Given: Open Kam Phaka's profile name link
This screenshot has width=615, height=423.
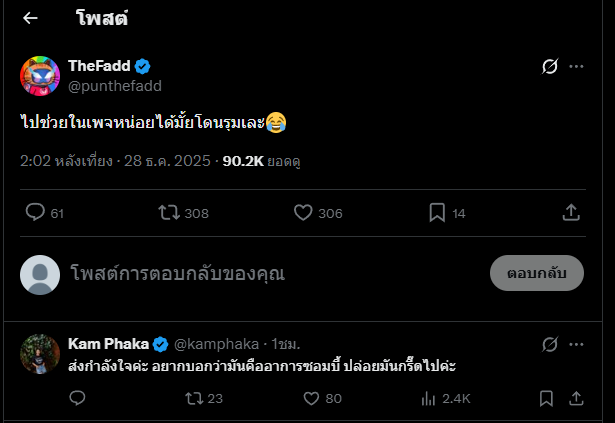Looking at the screenshot, I should coord(108,344).
